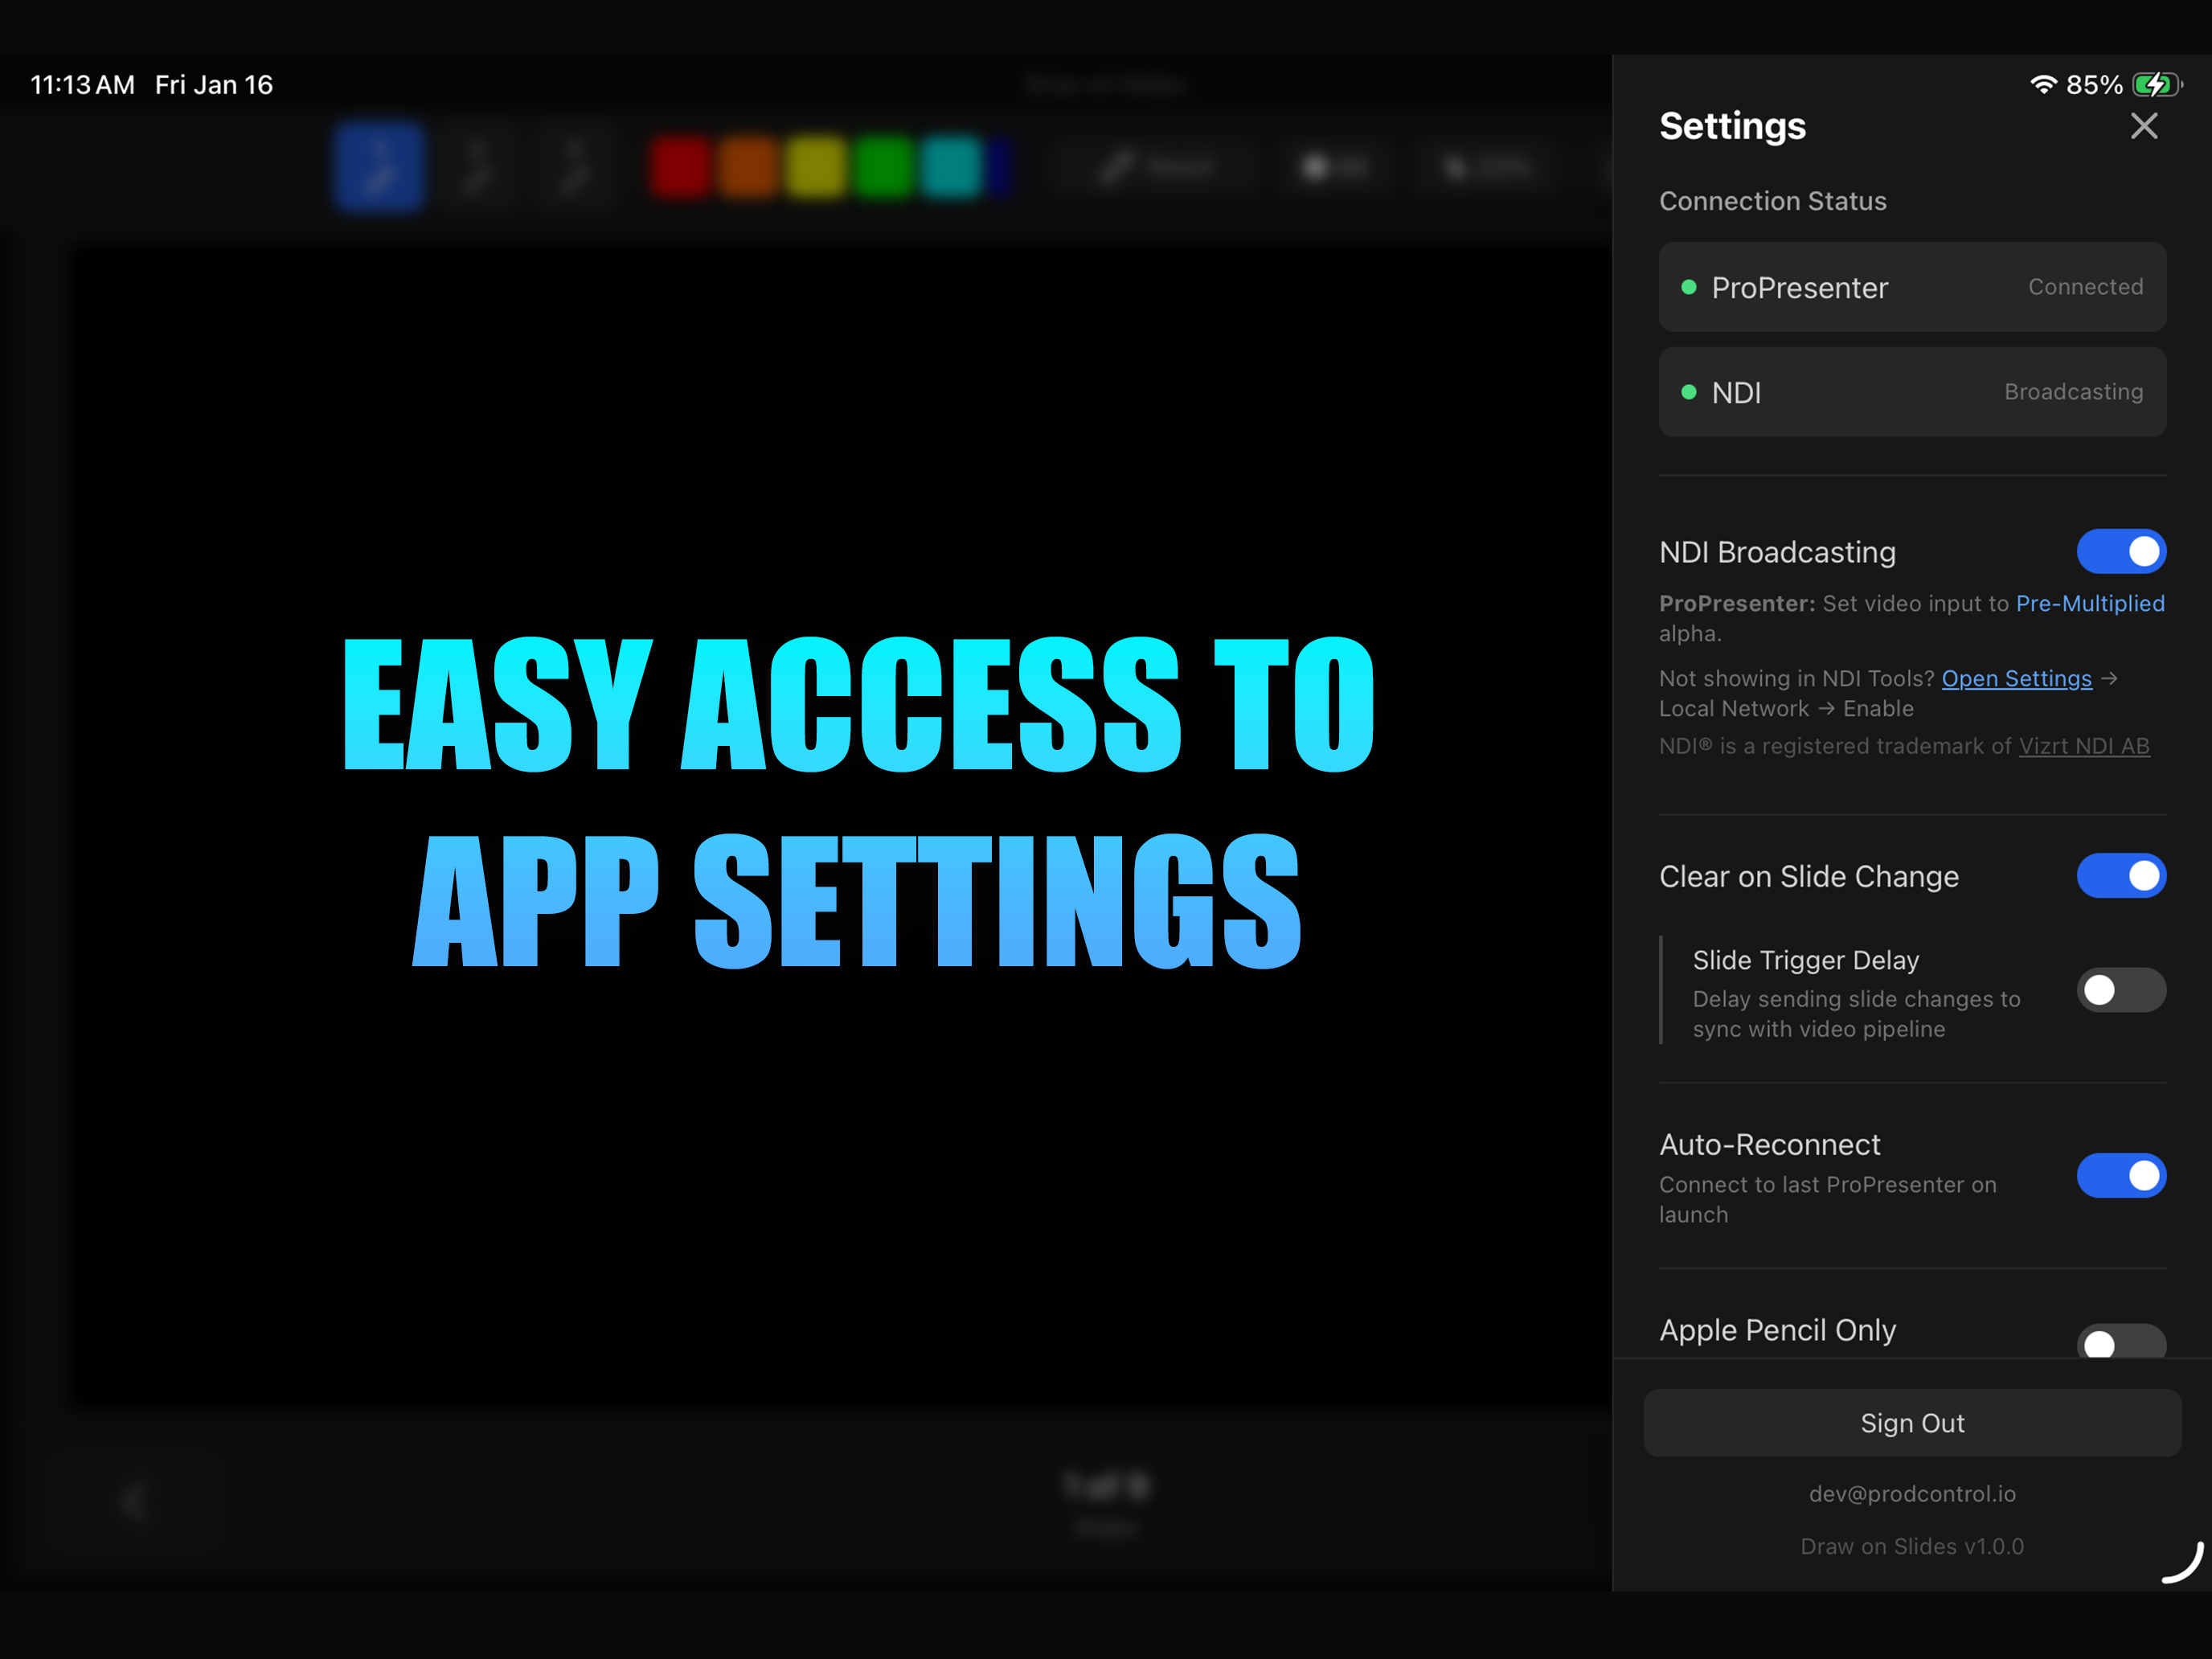This screenshot has height=1659, width=2212.
Task: Tap the Draw on Slides v1.0.0 label
Action: tap(1912, 1546)
